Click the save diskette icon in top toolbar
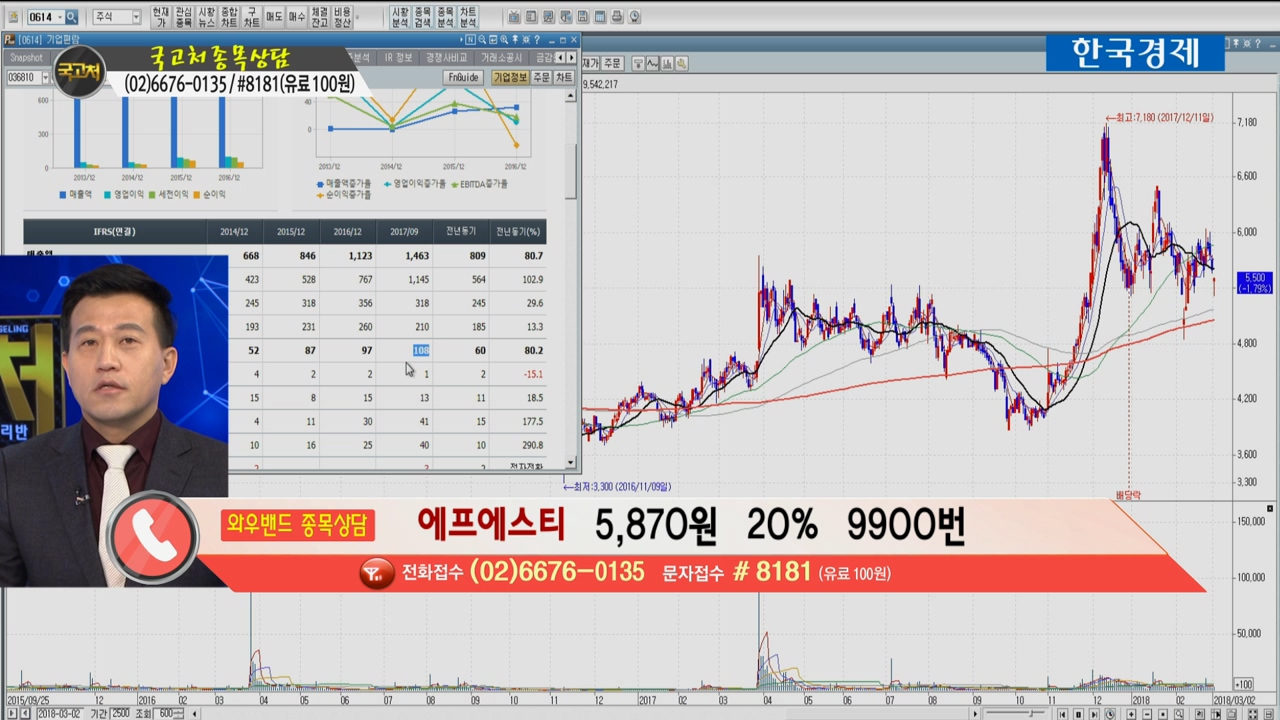The height and width of the screenshot is (720, 1280). 582,17
